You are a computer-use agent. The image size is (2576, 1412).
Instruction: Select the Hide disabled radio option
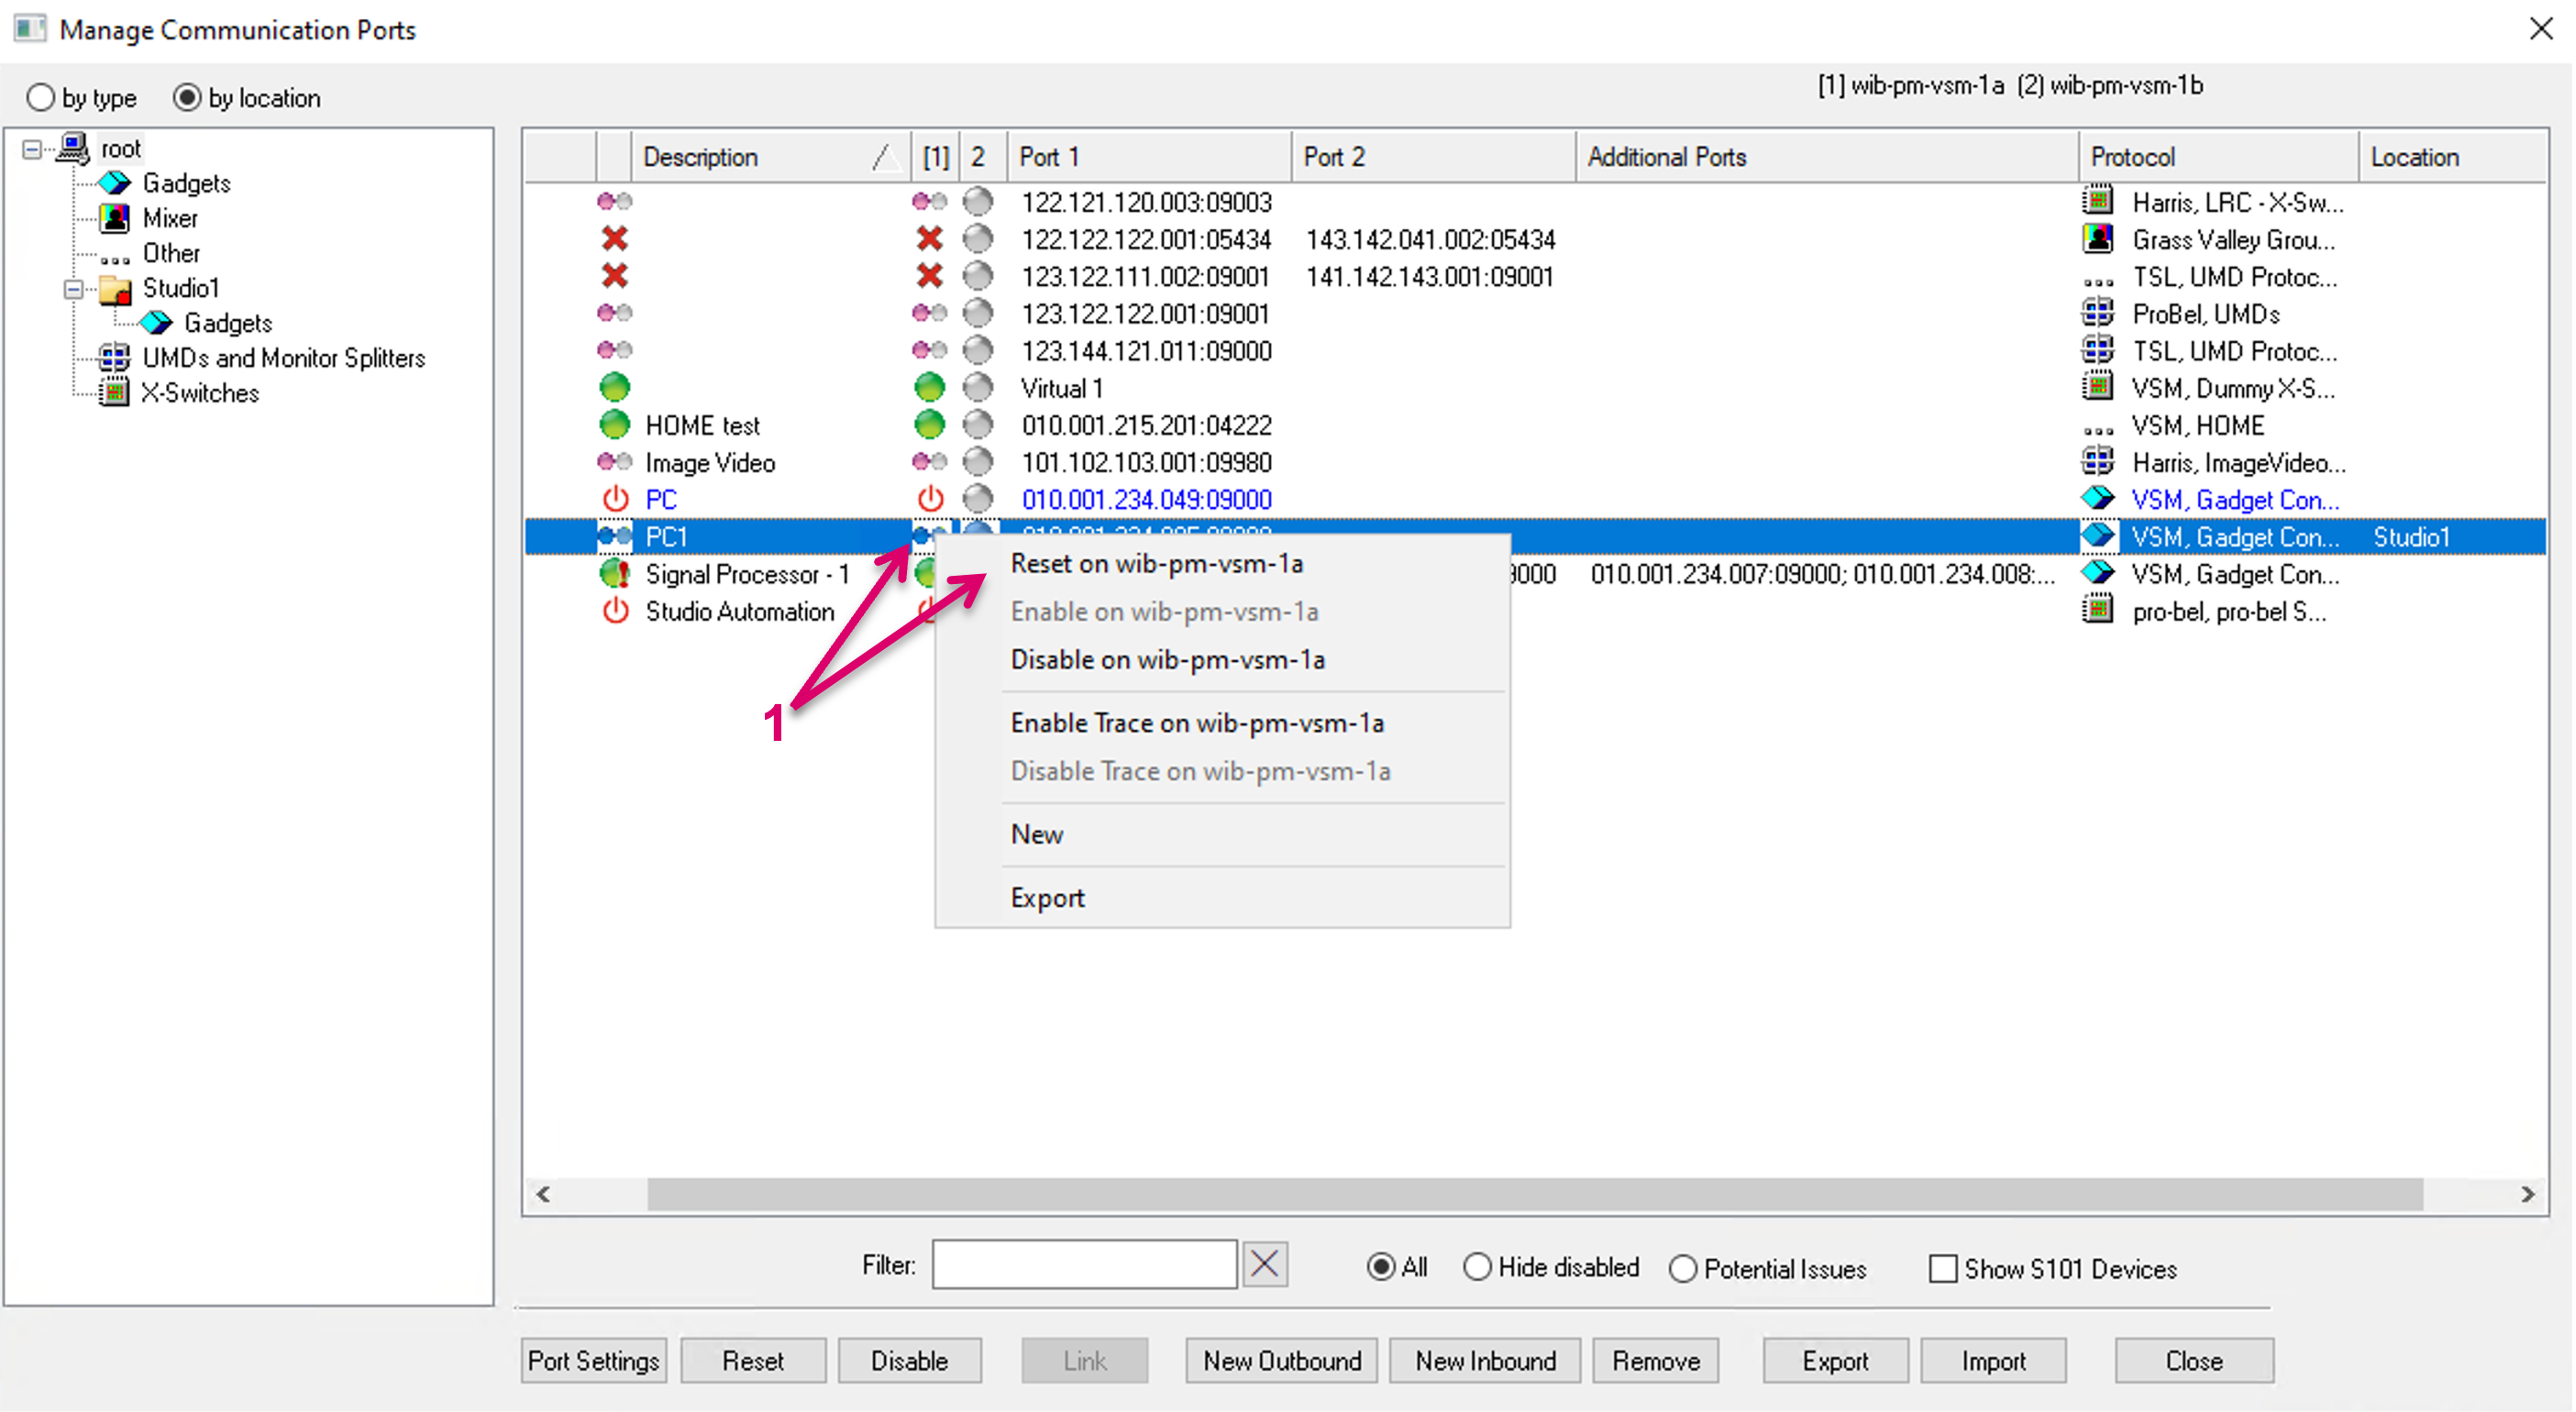[x=1477, y=1267]
